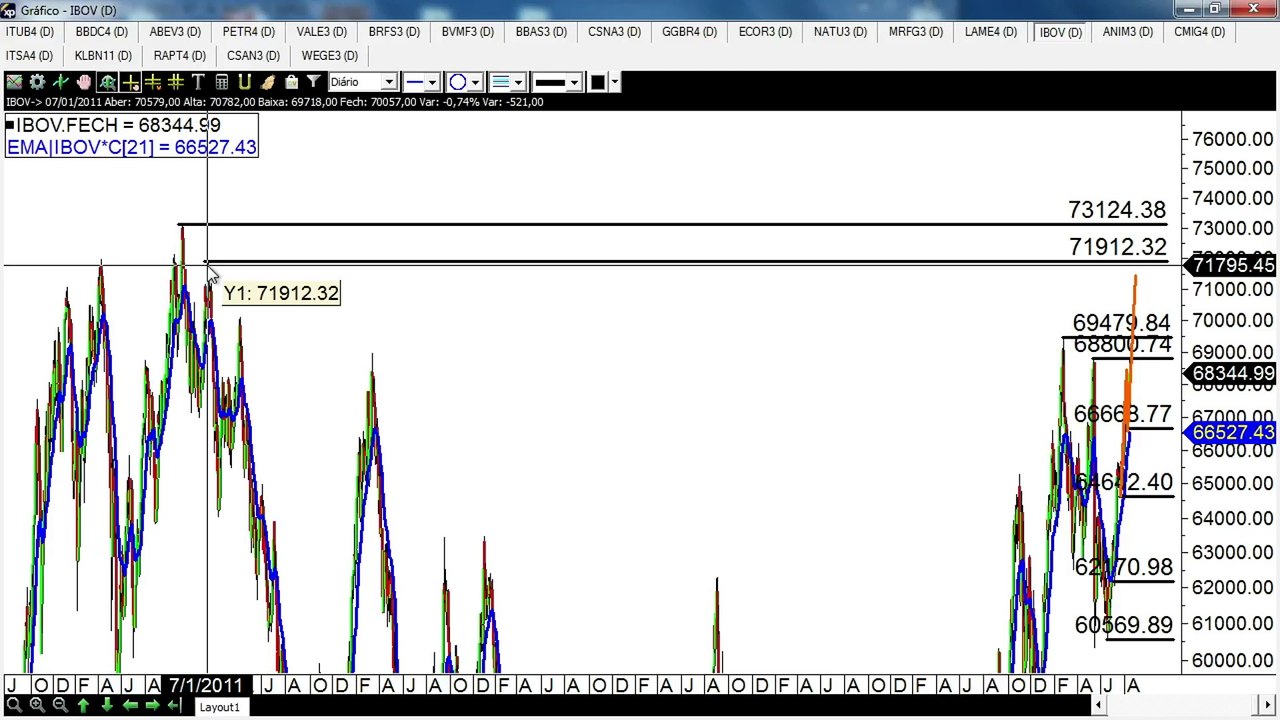Screen dimensions: 1280x720
Task: Click the 69479.84 price level label
Action: click(x=1121, y=323)
